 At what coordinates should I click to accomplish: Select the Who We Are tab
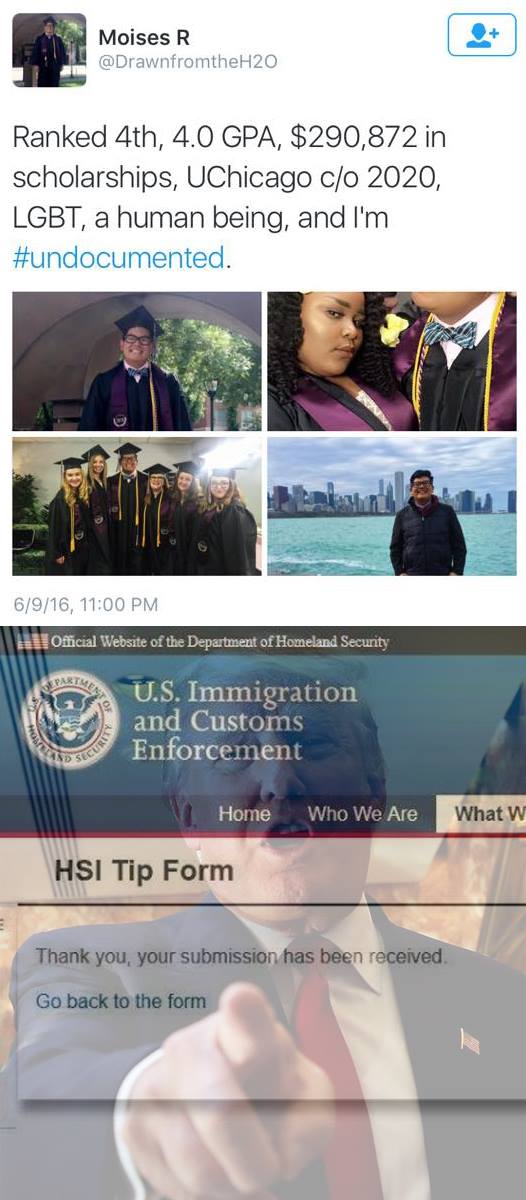coord(362,814)
